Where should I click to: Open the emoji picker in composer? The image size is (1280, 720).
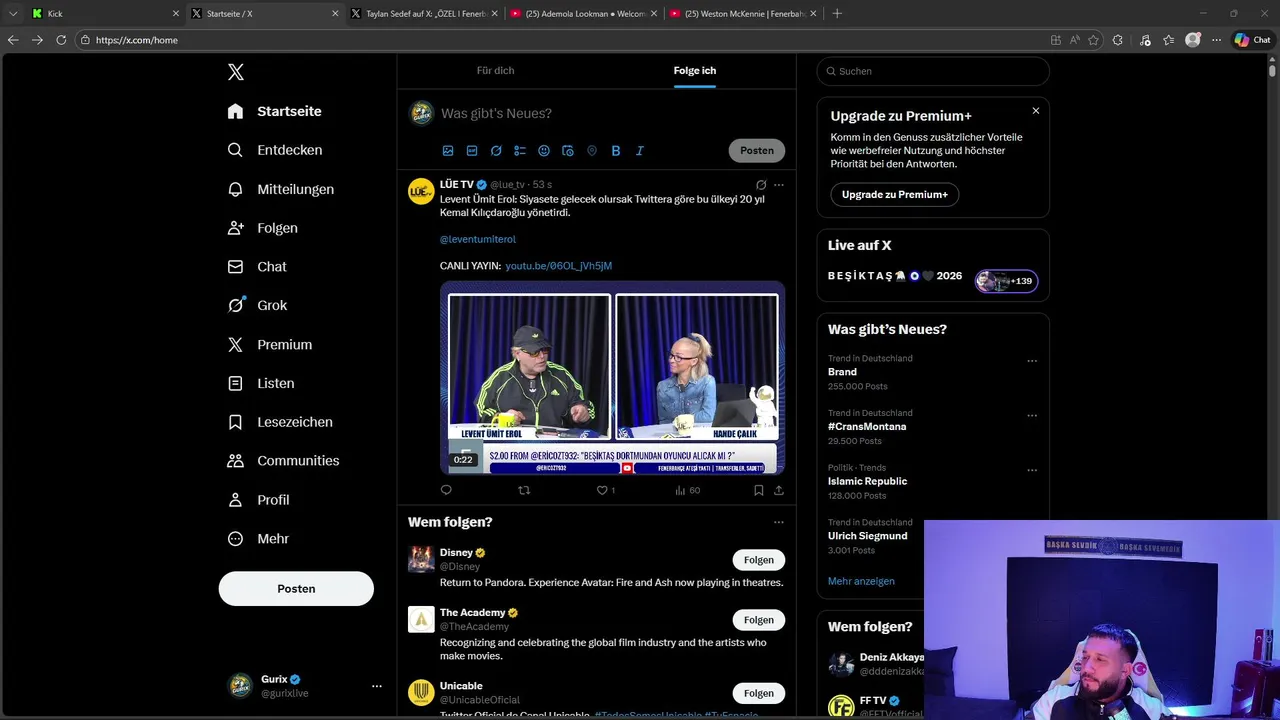tap(544, 151)
